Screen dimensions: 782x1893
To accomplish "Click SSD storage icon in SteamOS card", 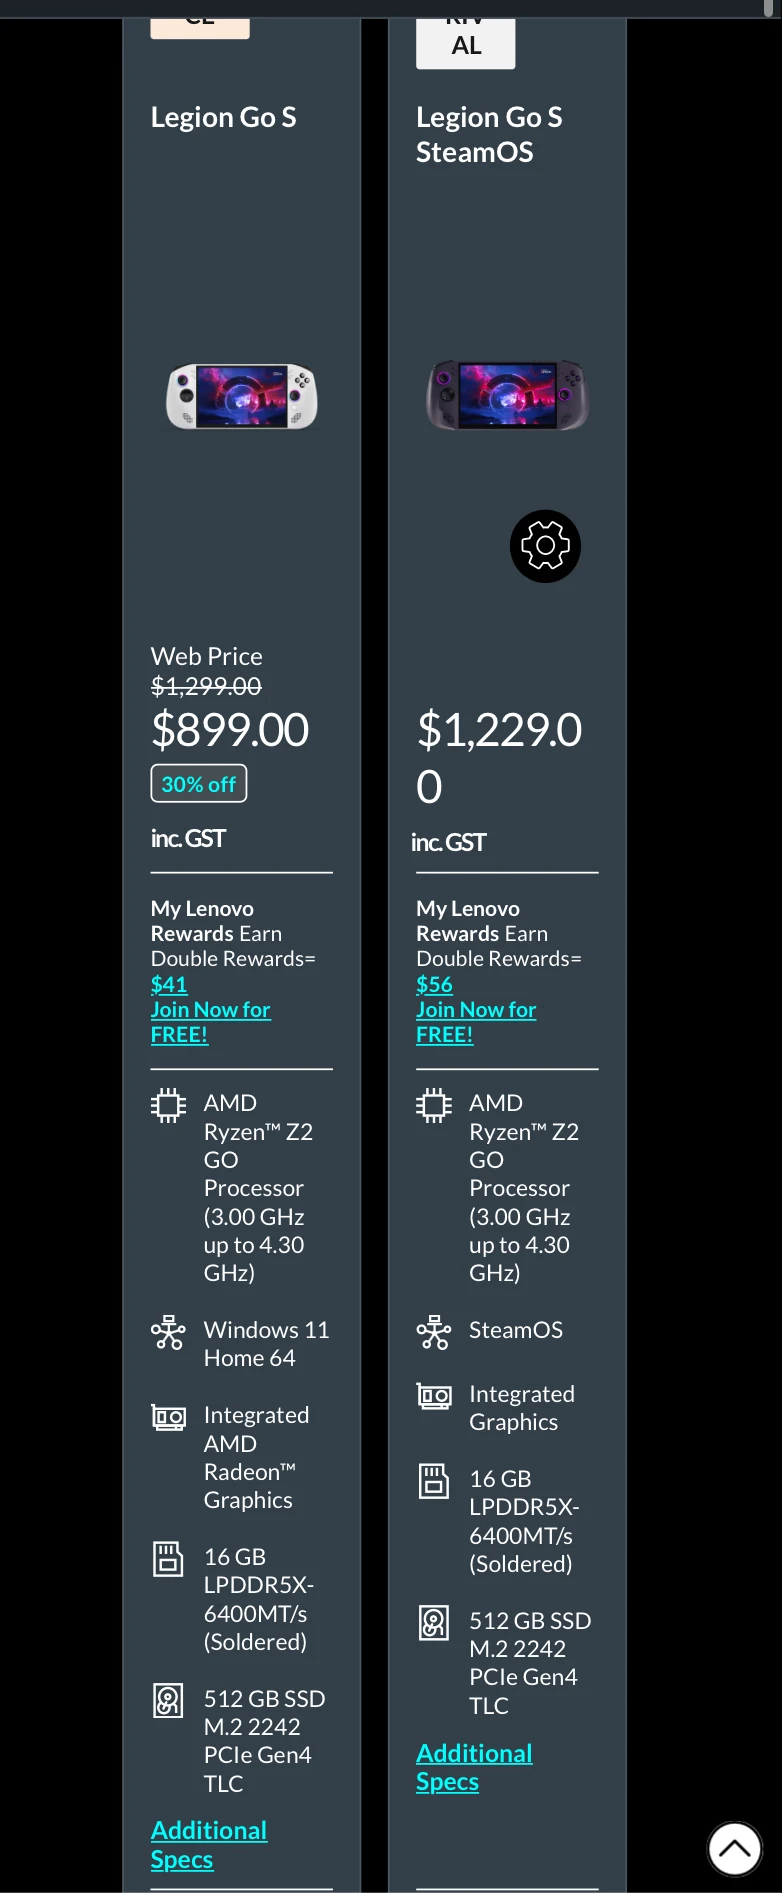I will click(434, 1623).
